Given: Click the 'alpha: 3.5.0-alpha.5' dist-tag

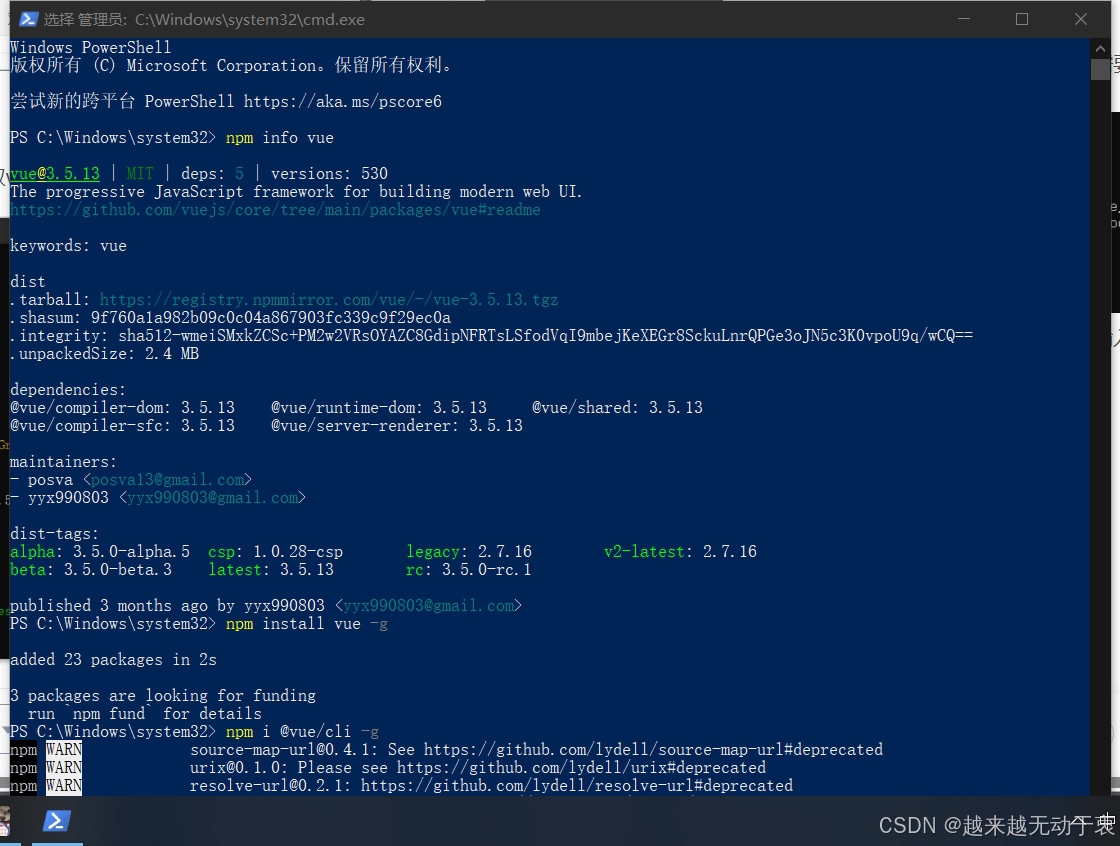Looking at the screenshot, I should (x=100, y=552).
